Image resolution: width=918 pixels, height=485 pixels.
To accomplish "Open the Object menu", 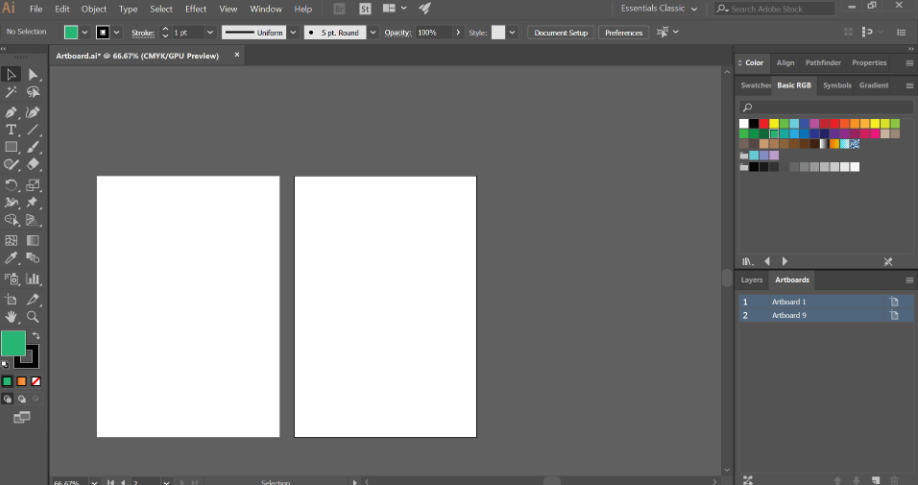I will [94, 9].
